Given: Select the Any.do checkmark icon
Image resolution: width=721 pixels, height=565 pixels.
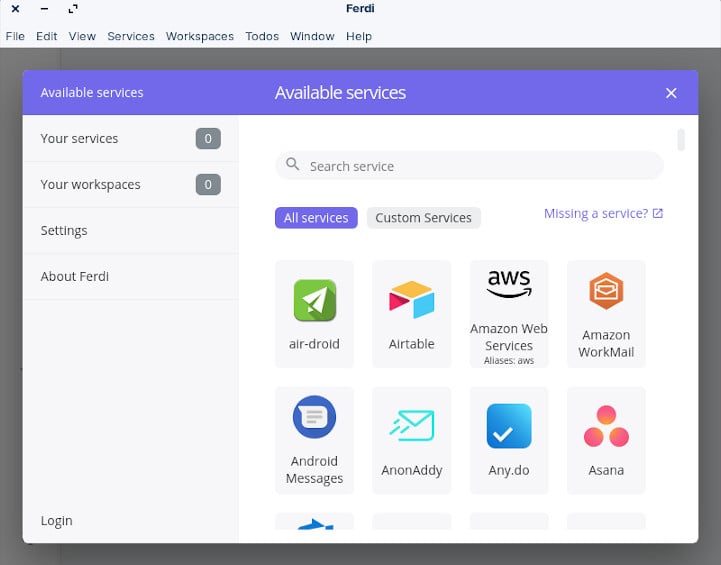Looking at the screenshot, I should (509, 426).
